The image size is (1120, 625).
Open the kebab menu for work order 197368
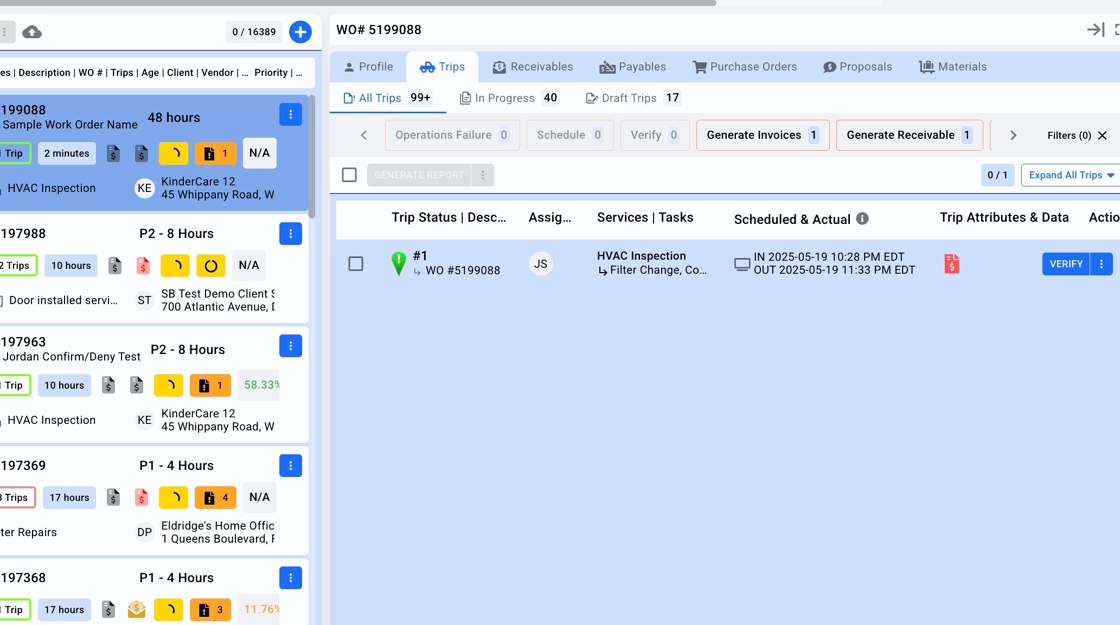[291, 578]
